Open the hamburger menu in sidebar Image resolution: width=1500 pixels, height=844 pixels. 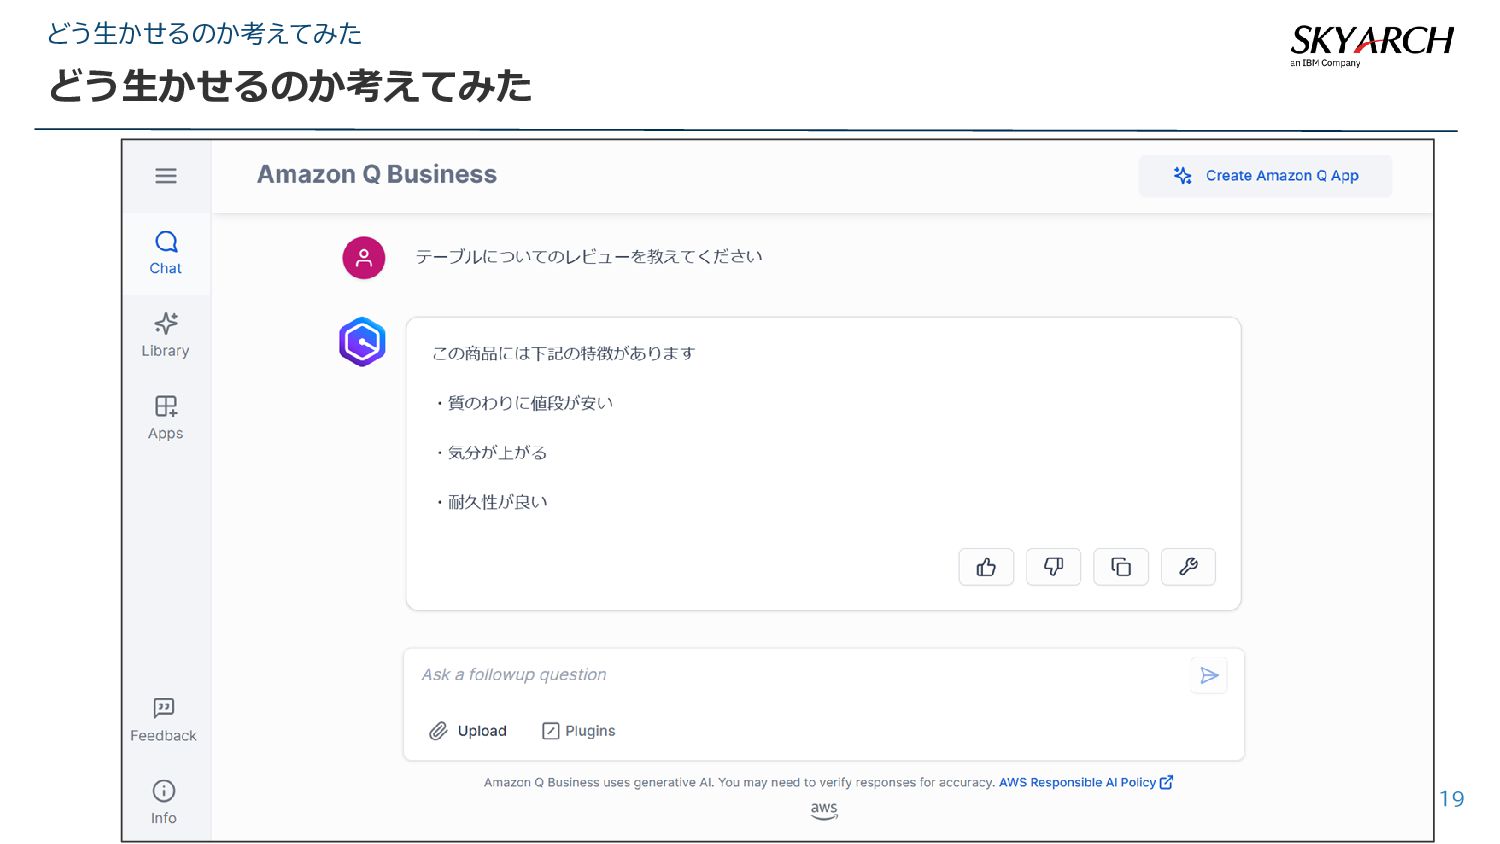166,176
